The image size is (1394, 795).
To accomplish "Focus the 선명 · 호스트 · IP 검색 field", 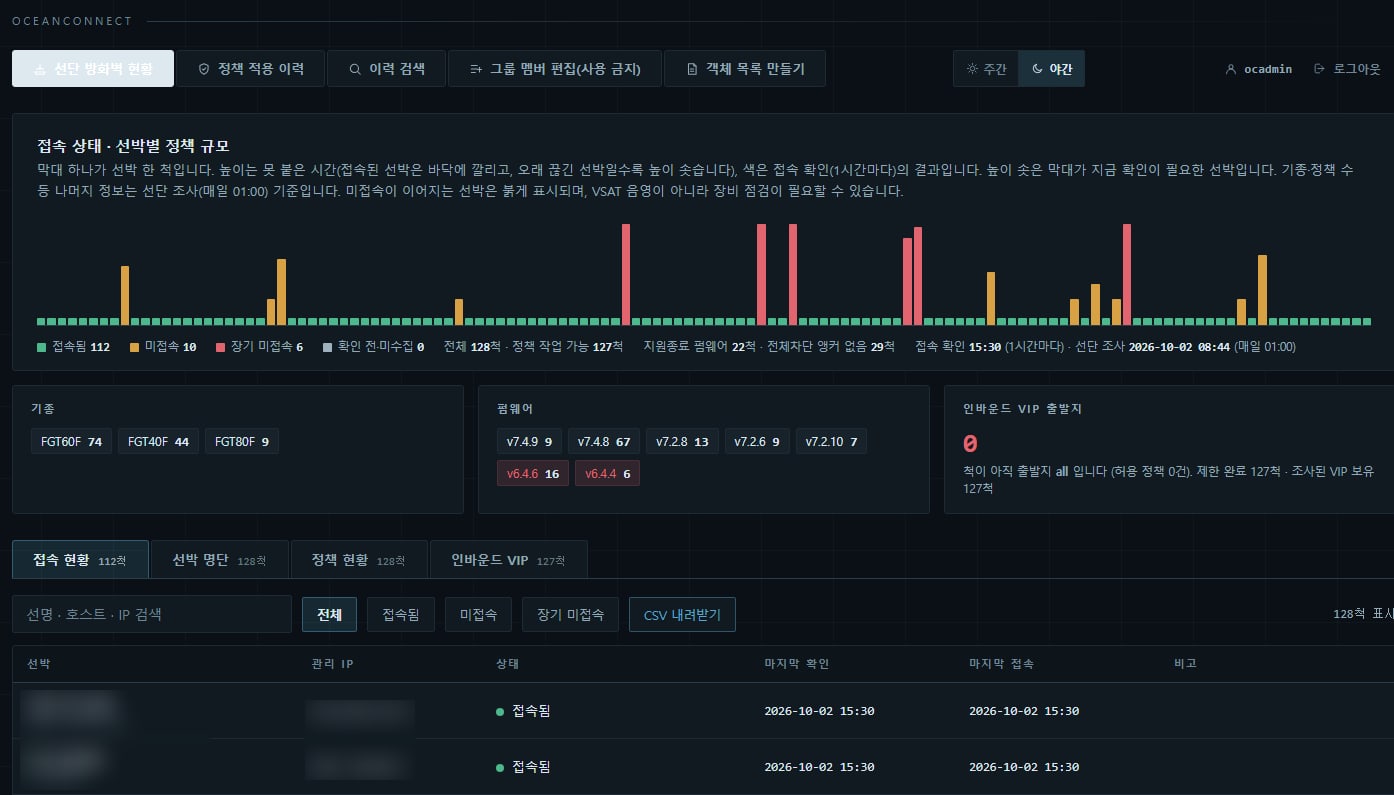I will (x=152, y=614).
